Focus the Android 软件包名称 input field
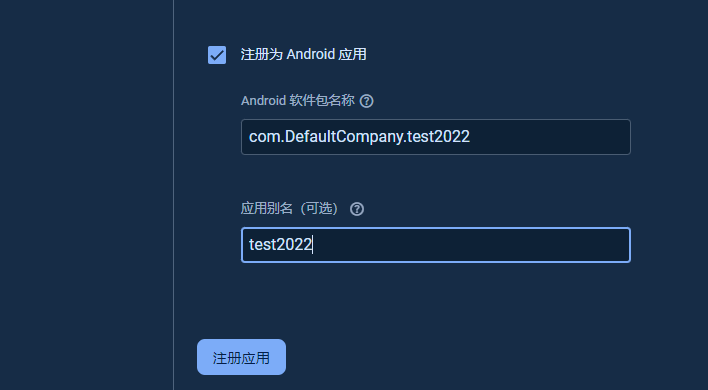Viewport: 708px width, 390px height. 436,137
